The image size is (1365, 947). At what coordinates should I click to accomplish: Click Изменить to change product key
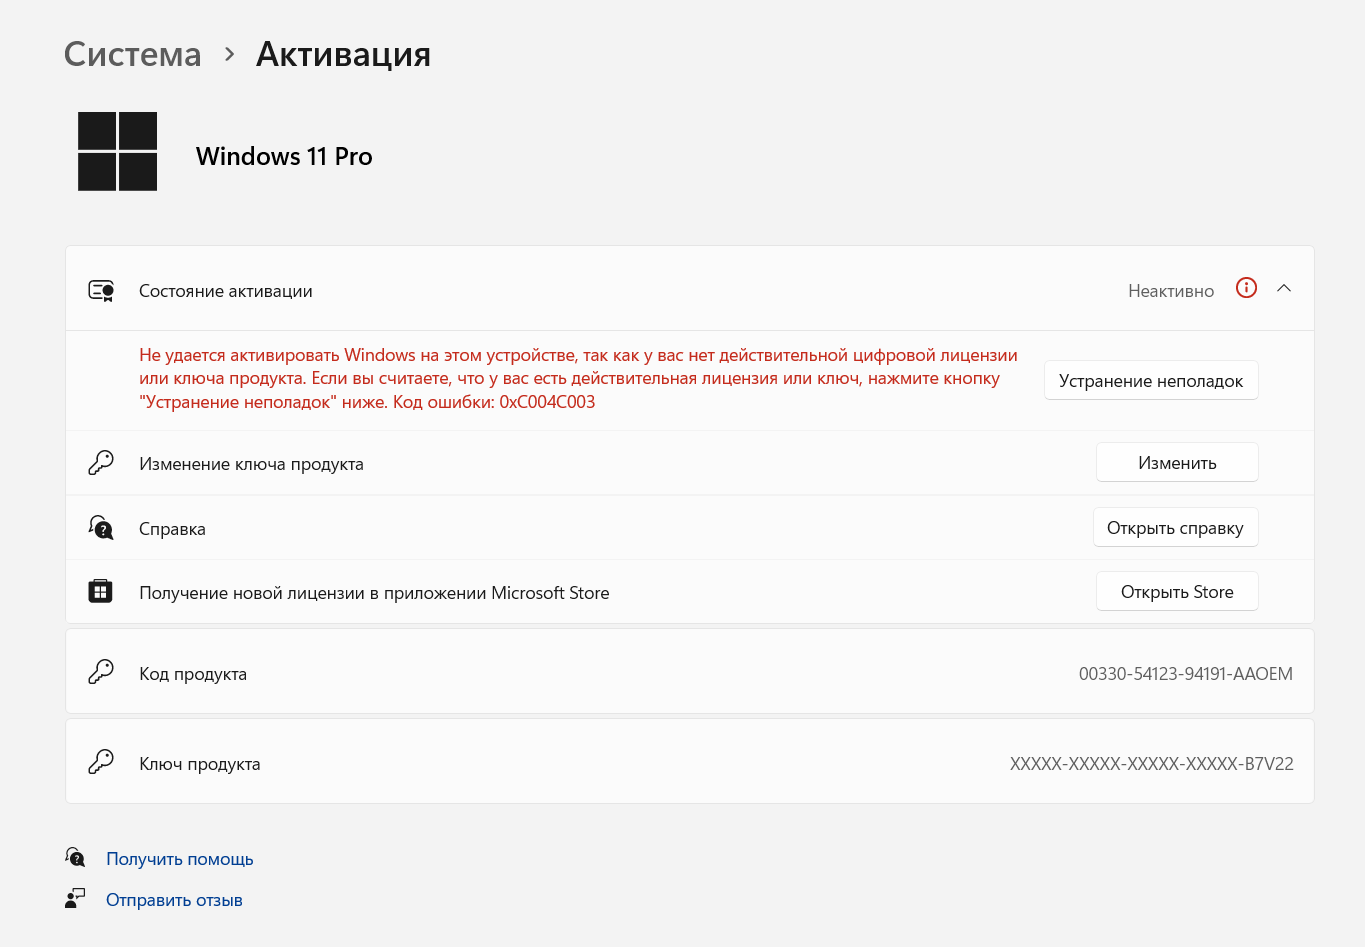click(1177, 463)
